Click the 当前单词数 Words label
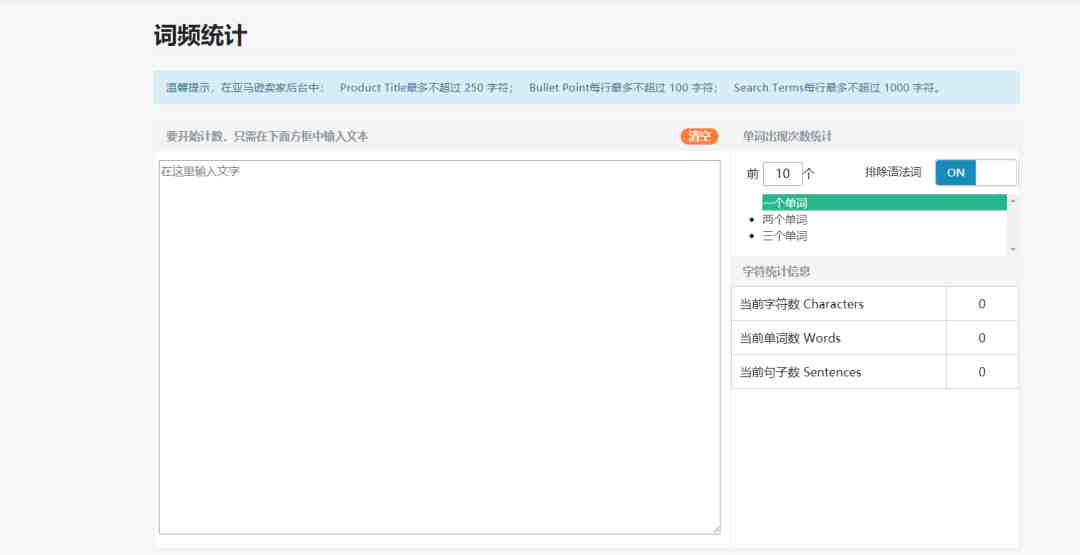This screenshot has width=1080, height=555. click(790, 338)
